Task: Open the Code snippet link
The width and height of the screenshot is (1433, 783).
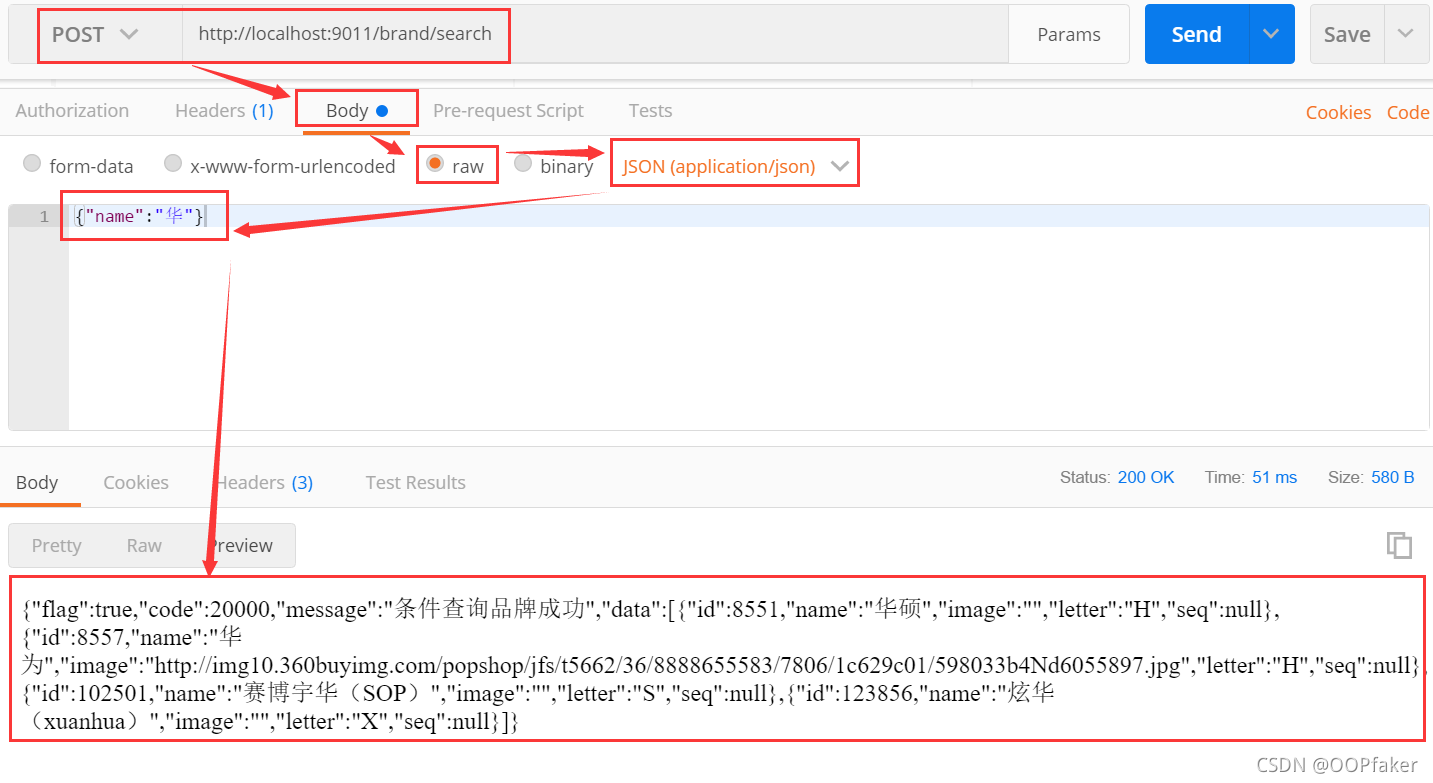Action: pyautogui.click(x=1407, y=113)
